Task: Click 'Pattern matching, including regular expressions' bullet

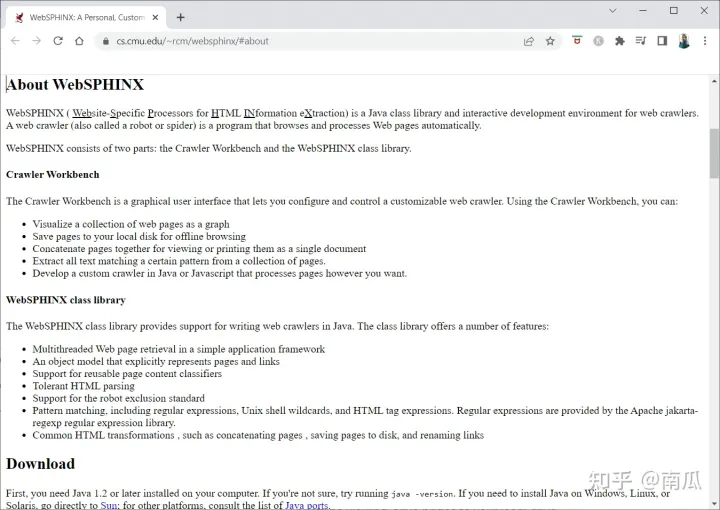Action: 365,417
